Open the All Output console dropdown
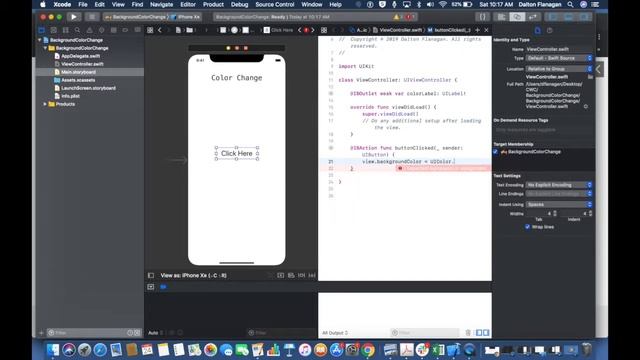 [335, 333]
